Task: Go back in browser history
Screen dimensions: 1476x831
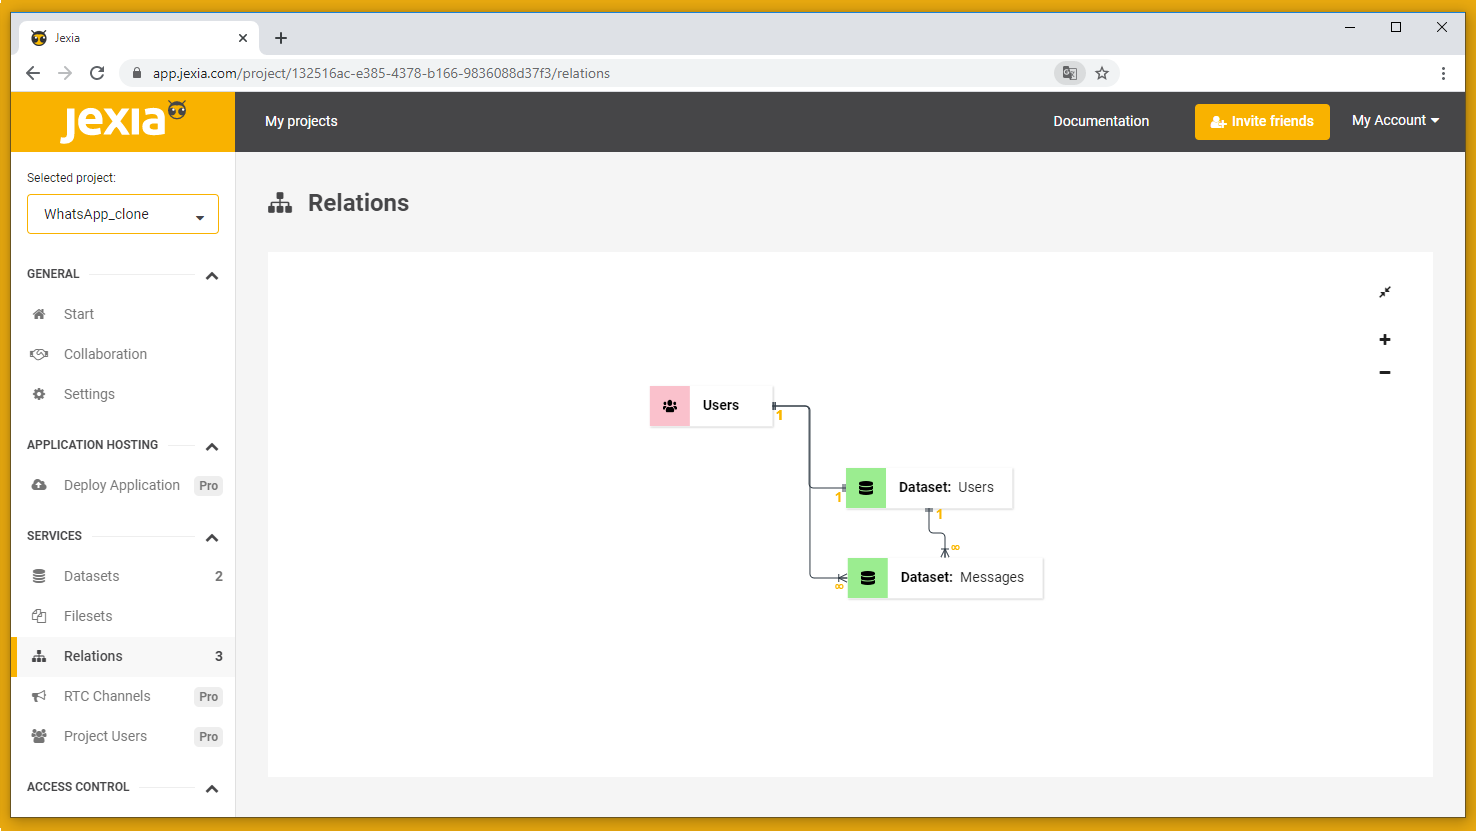Action: (33, 73)
